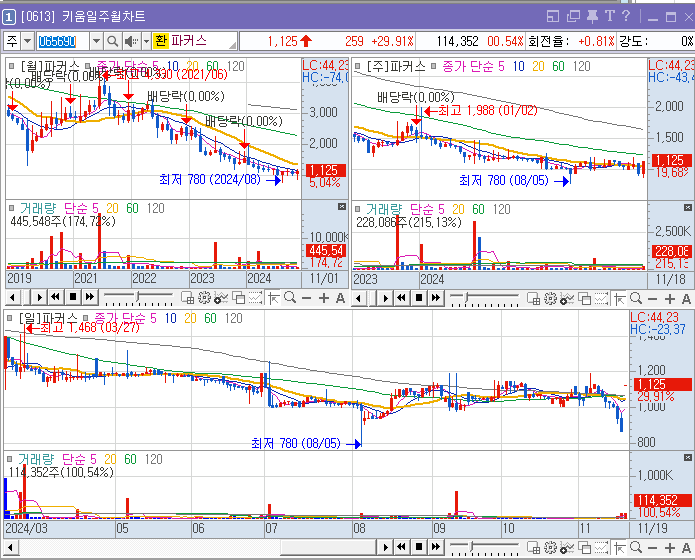Open the stock code search magnifier
The height and width of the screenshot is (560, 695).
113,42
